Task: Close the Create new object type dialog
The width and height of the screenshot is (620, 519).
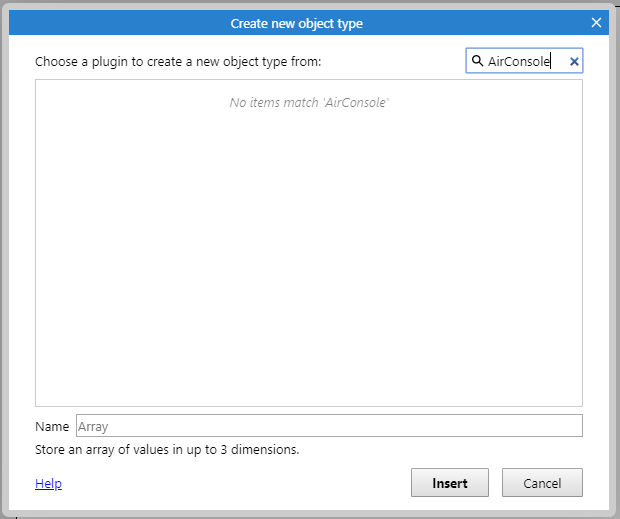Action: 596,23
